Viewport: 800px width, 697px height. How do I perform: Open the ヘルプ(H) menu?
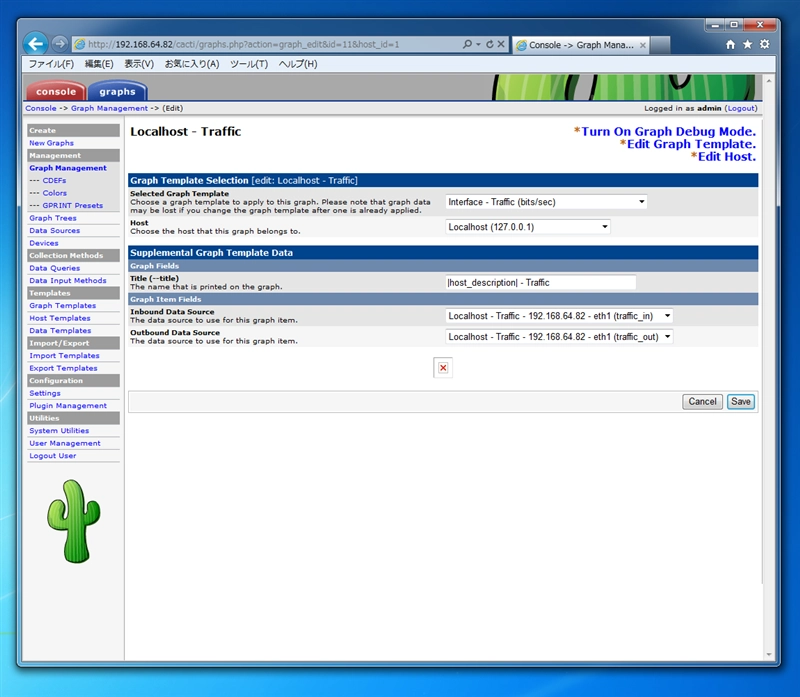pos(298,64)
